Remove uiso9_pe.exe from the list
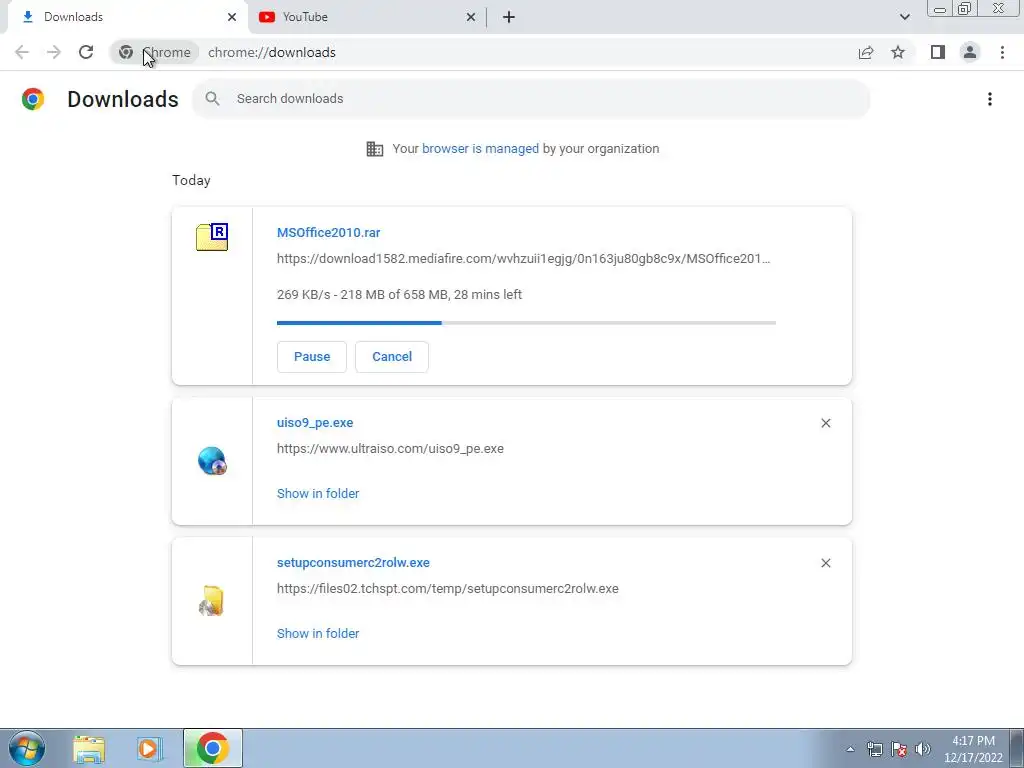This screenshot has height=768, width=1024. (825, 423)
